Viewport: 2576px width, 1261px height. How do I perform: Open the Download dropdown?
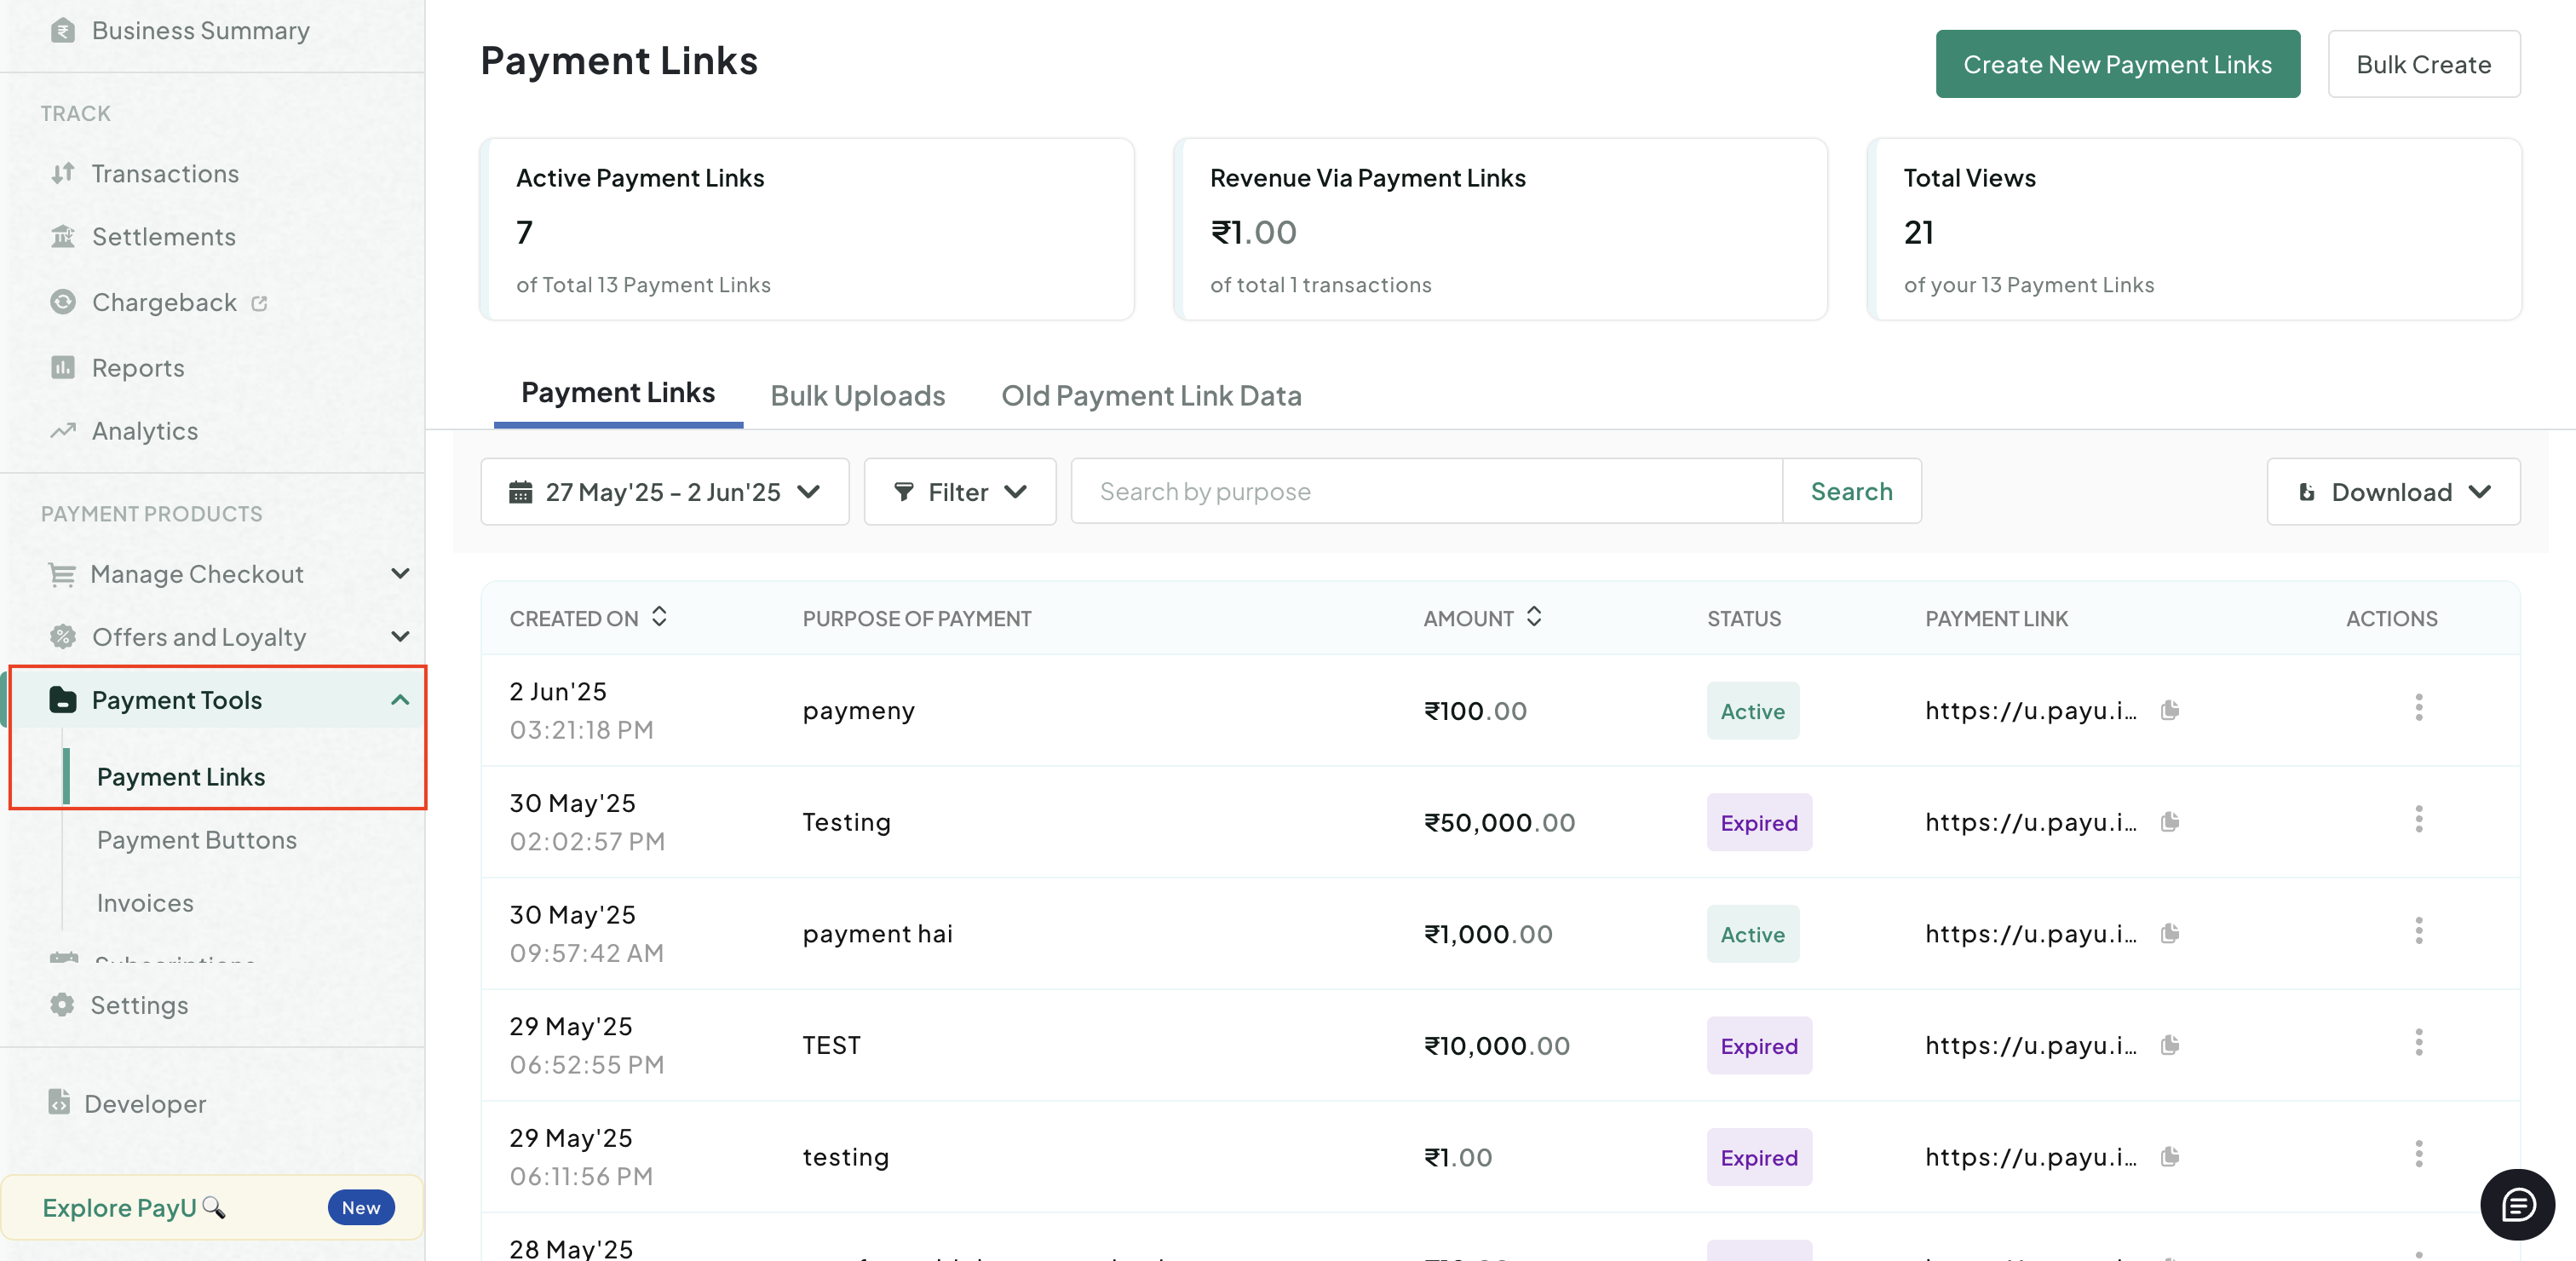pos(2393,492)
